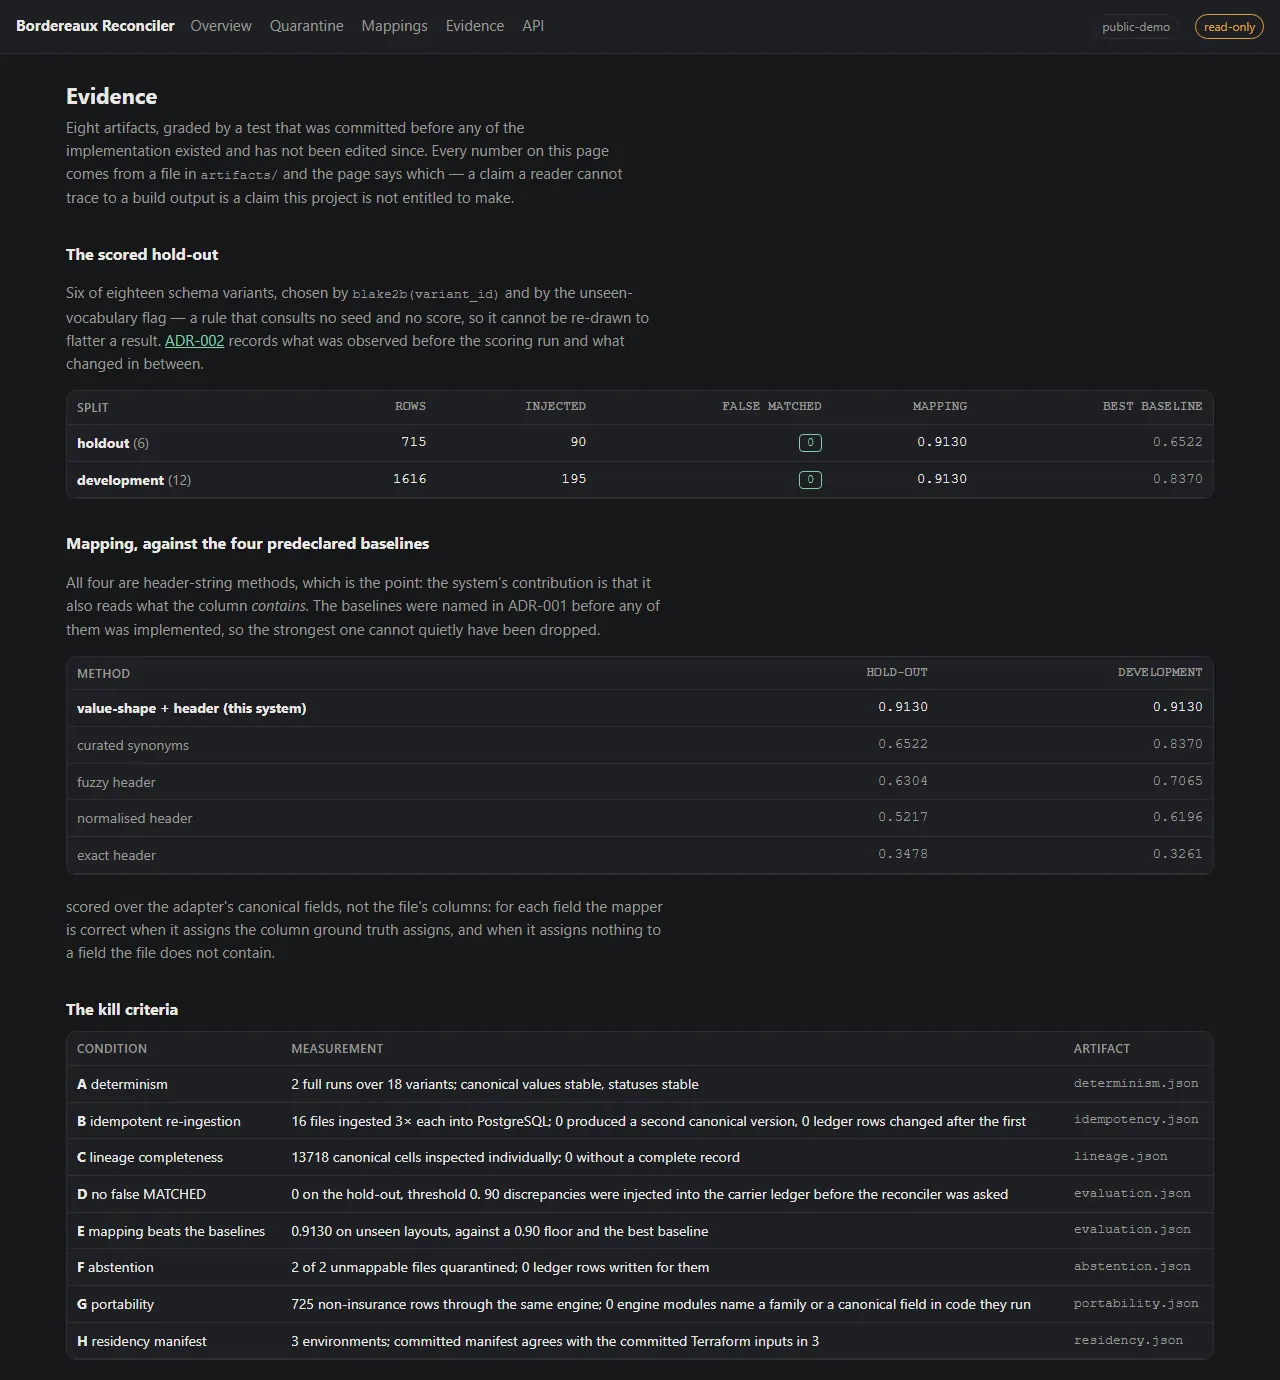Viewport: 1280px width, 1380px height.
Task: Click the abstention.json artifact name
Action: click(1132, 1266)
